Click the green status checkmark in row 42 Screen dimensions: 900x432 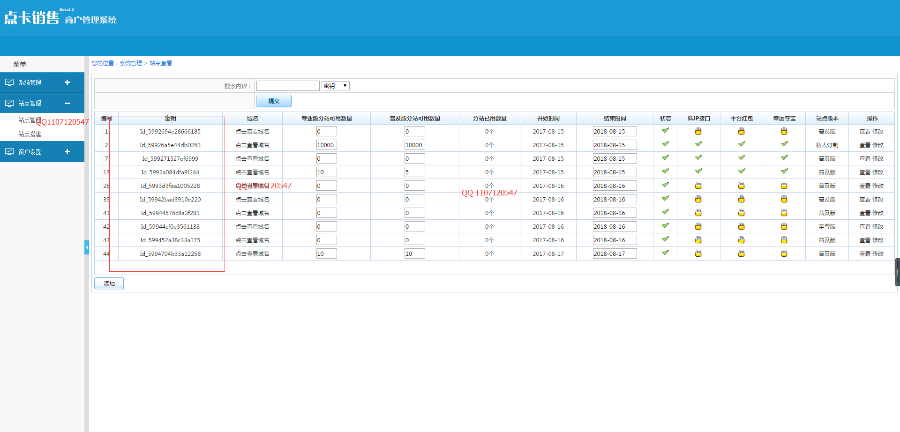pos(665,225)
